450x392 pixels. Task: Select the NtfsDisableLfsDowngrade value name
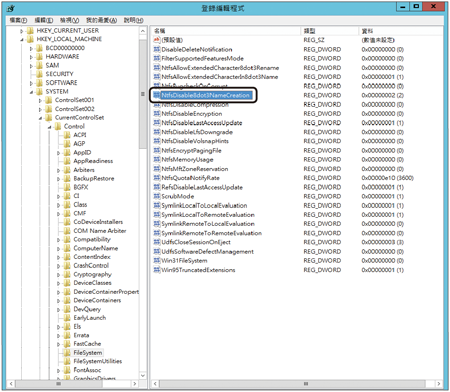(x=197, y=132)
